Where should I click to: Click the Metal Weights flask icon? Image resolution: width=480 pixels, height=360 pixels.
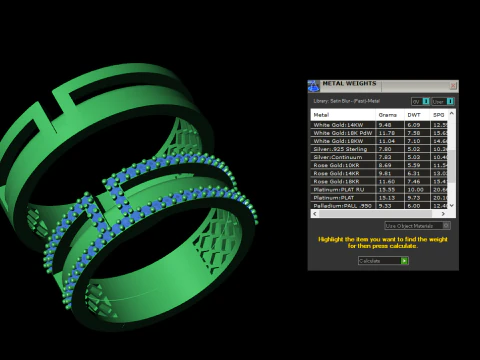click(313, 86)
